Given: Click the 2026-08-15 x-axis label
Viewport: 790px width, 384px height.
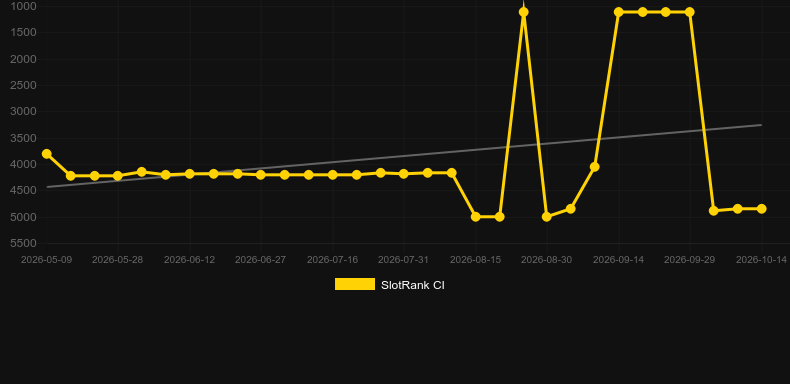Looking at the screenshot, I should pyautogui.click(x=476, y=260).
